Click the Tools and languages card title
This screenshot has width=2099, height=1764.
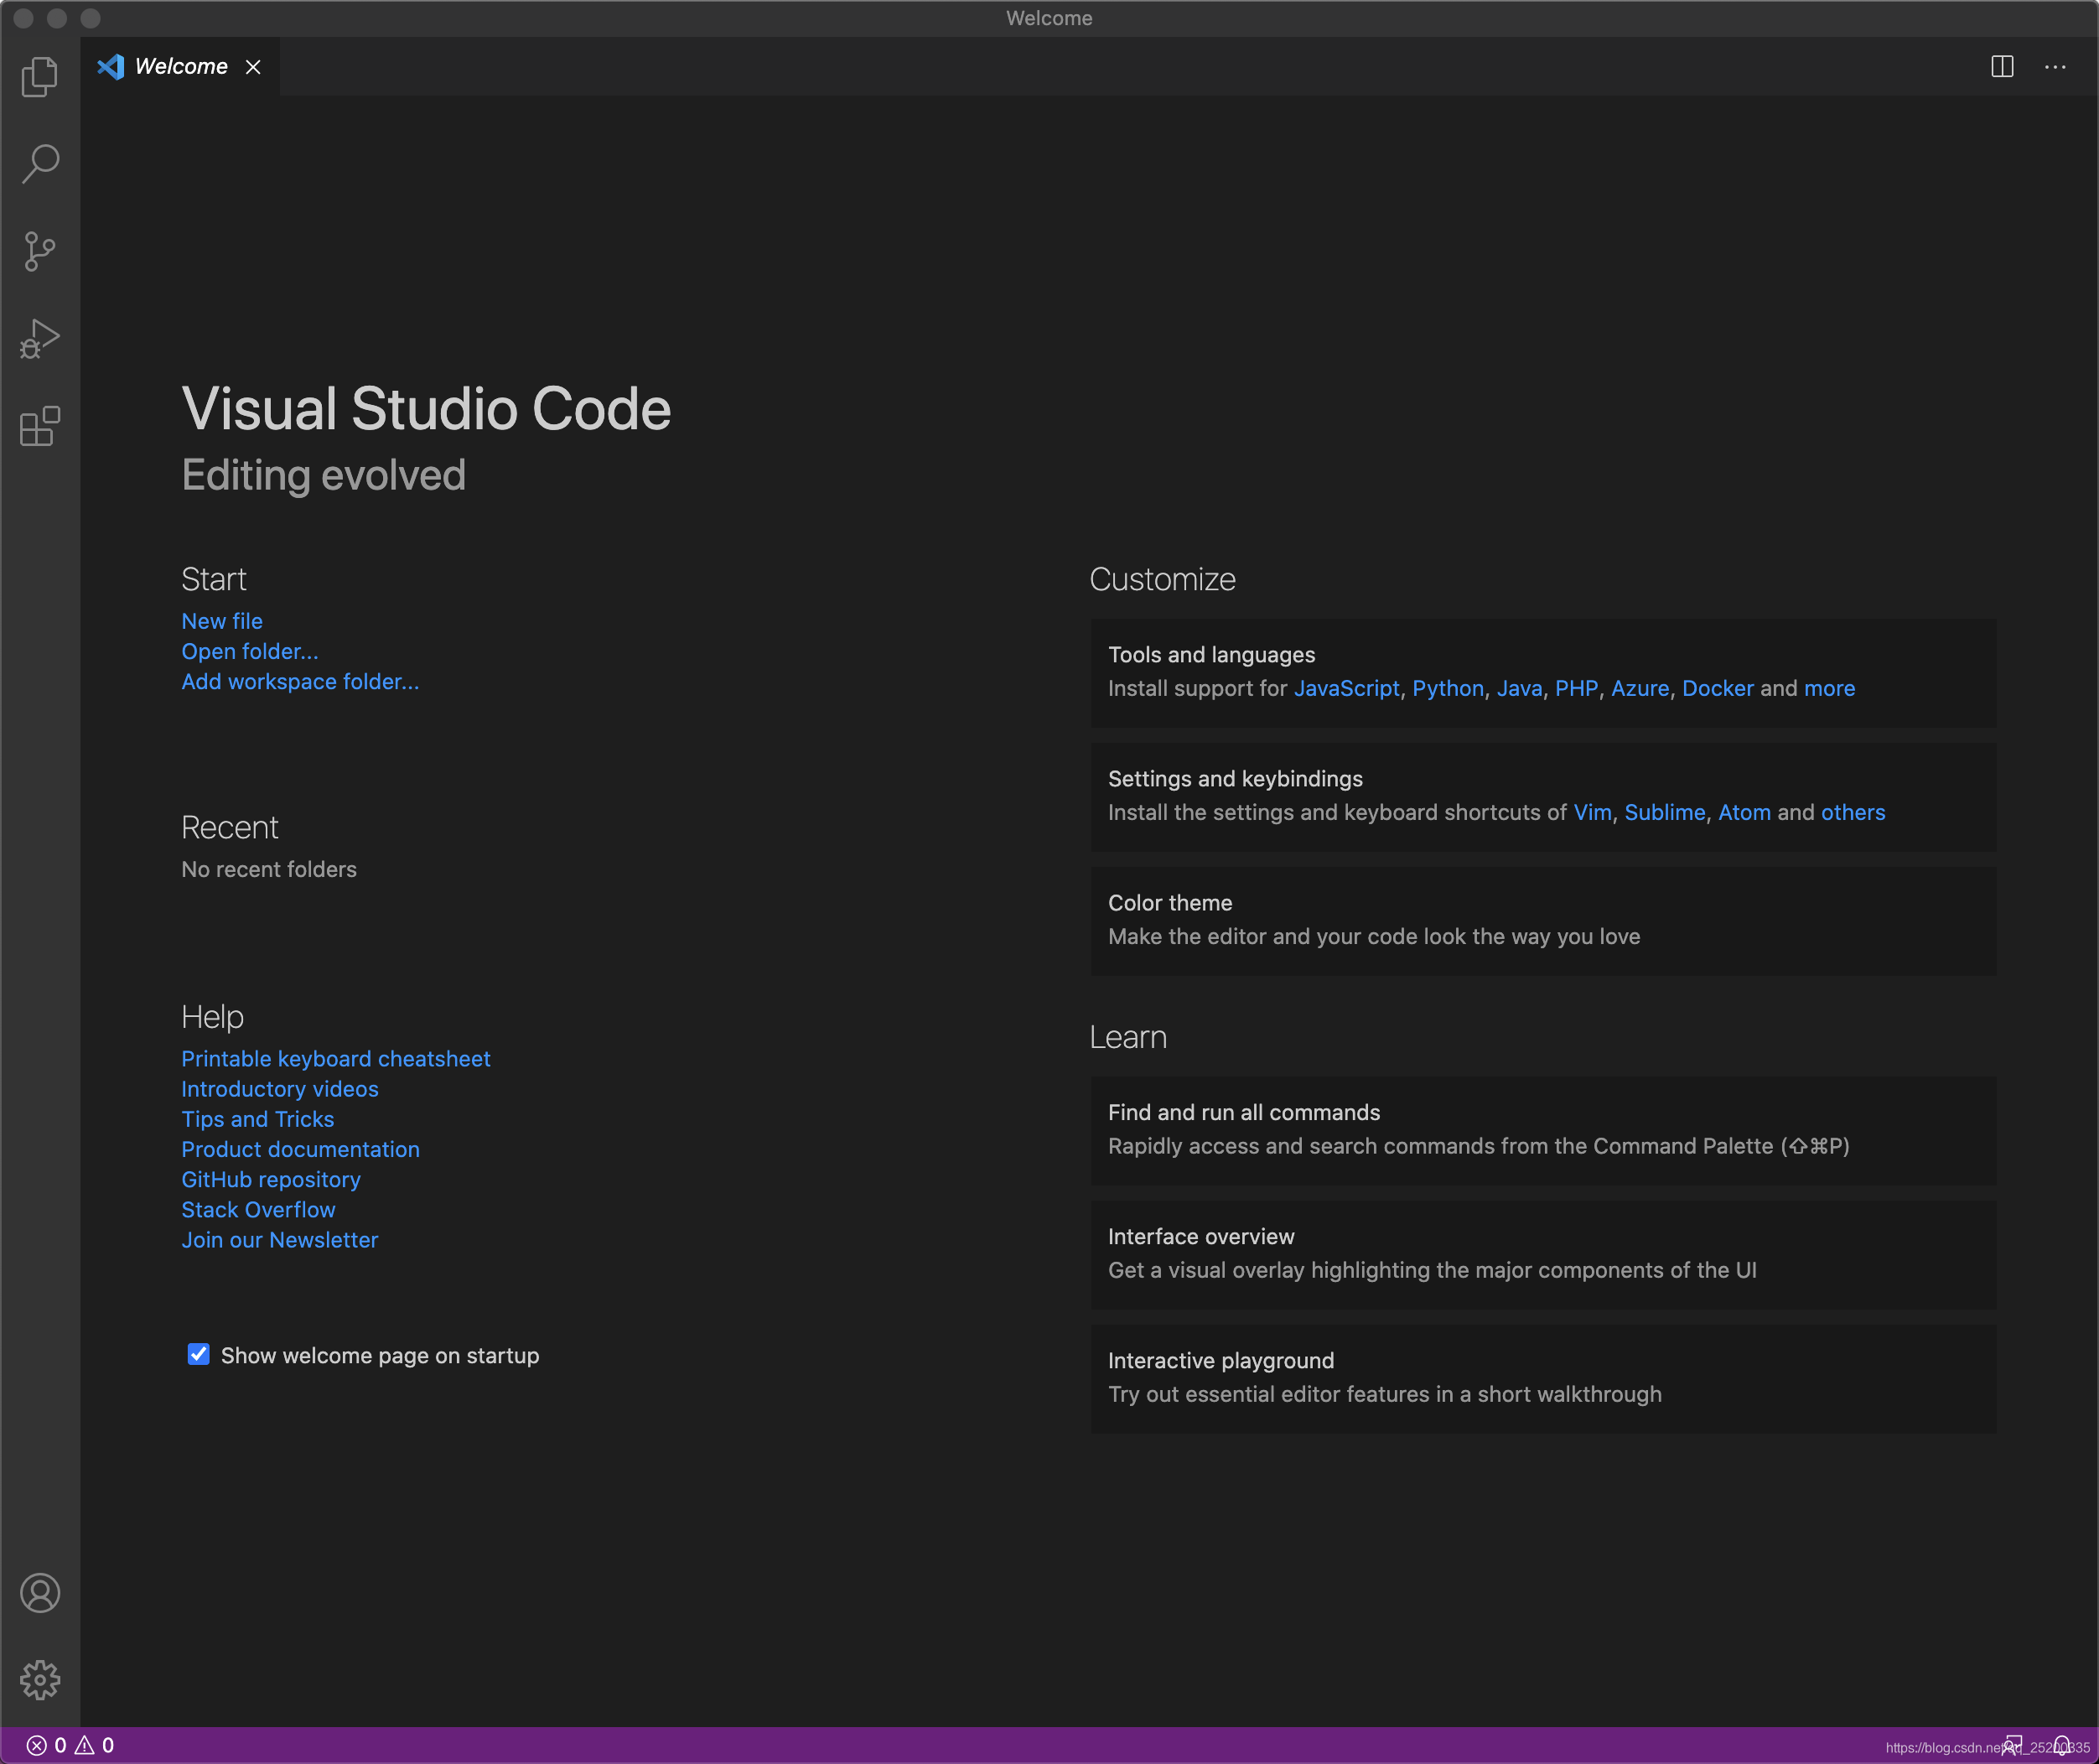coord(1211,654)
